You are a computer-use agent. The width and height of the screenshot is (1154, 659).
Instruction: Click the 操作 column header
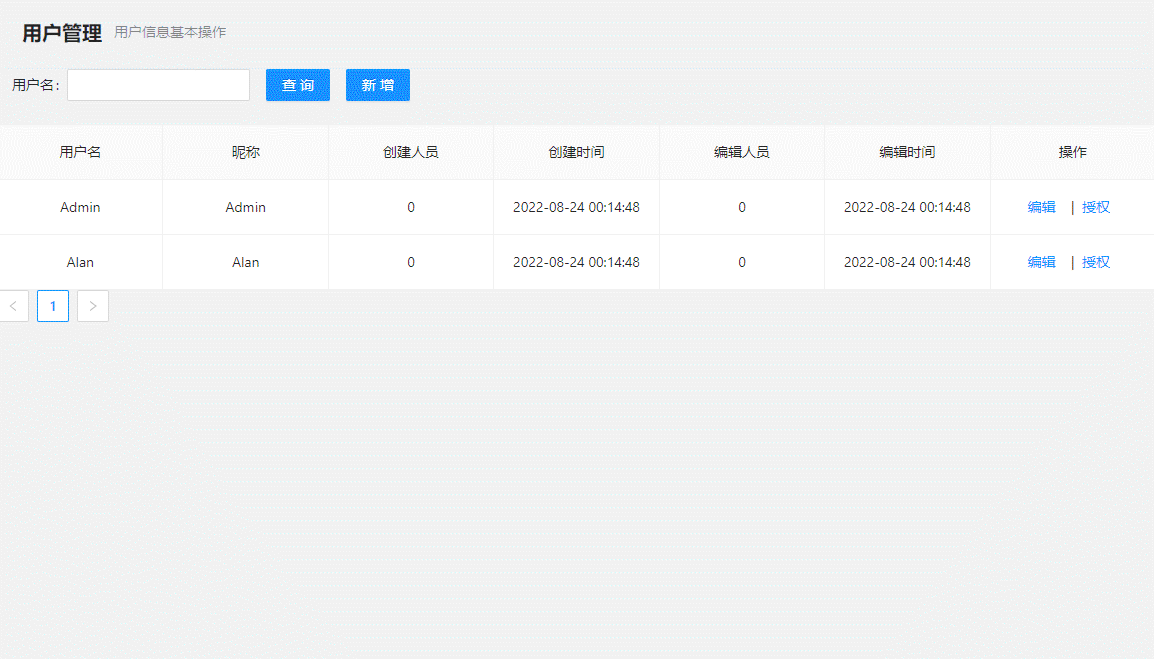(1072, 152)
